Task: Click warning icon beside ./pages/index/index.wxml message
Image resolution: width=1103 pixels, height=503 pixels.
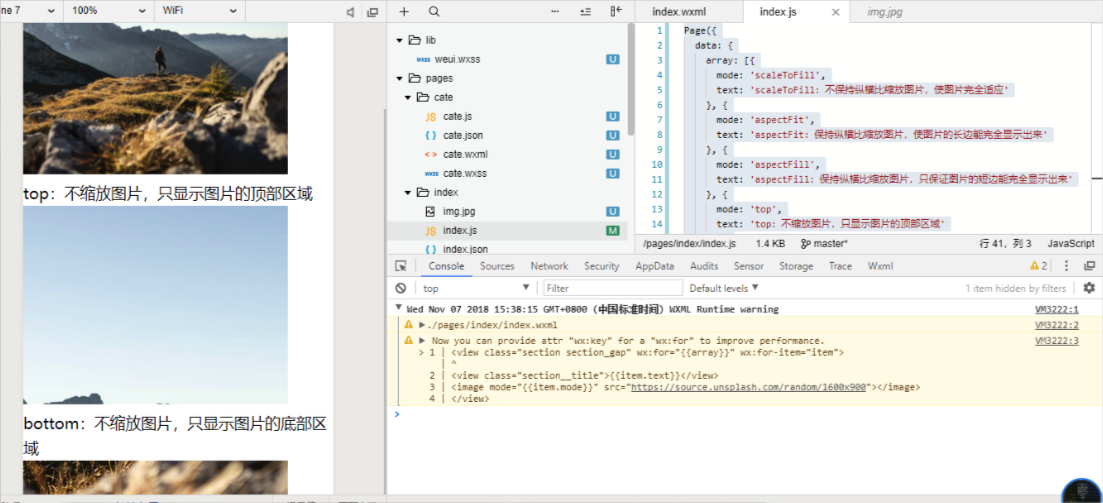Action: (409, 325)
